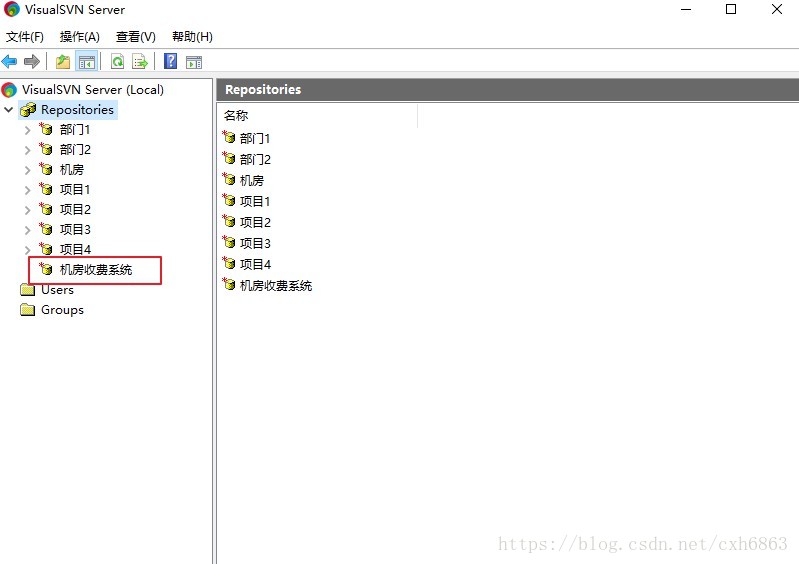This screenshot has width=799, height=564.
Task: Open the 帮助(H) menu
Action: click(192, 37)
